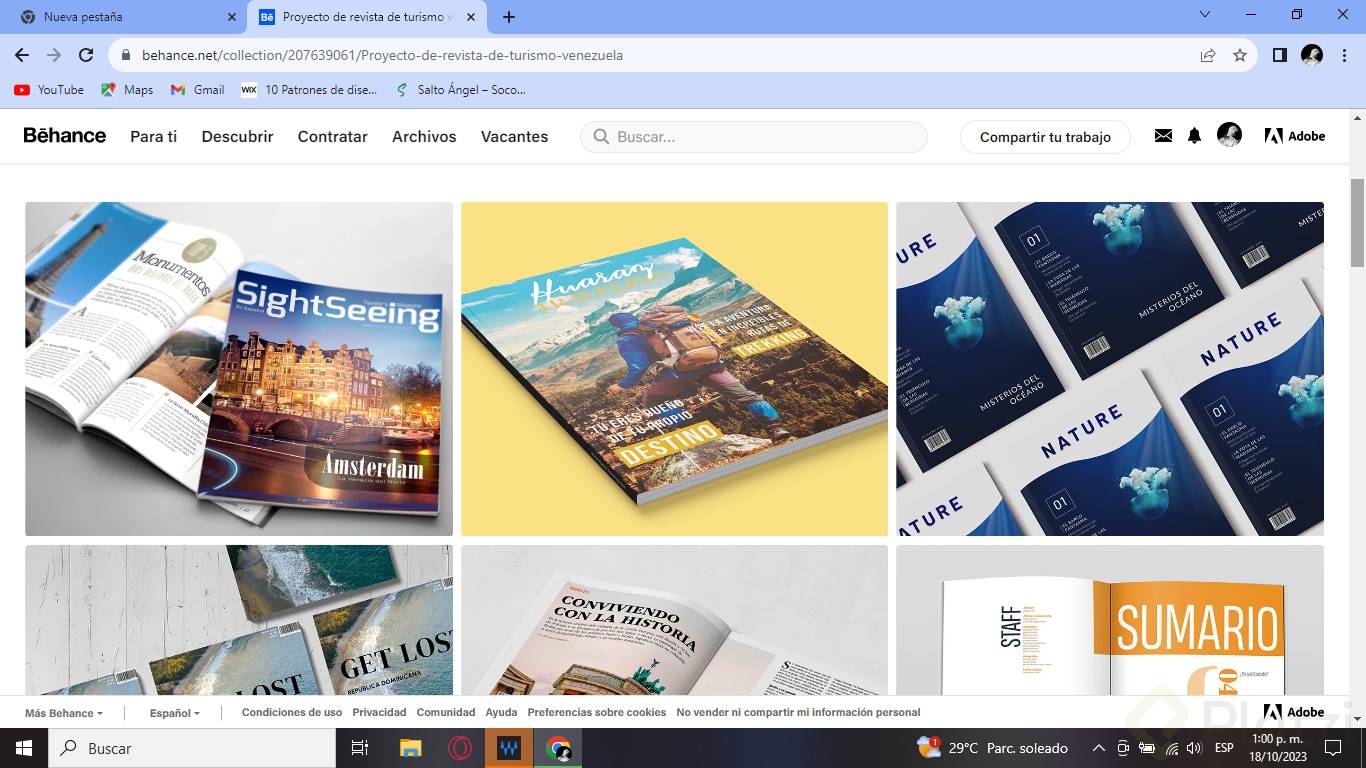Screen dimensions: 1366x768
Task: Open the 'Comunidad' footer link
Action: [446, 713]
